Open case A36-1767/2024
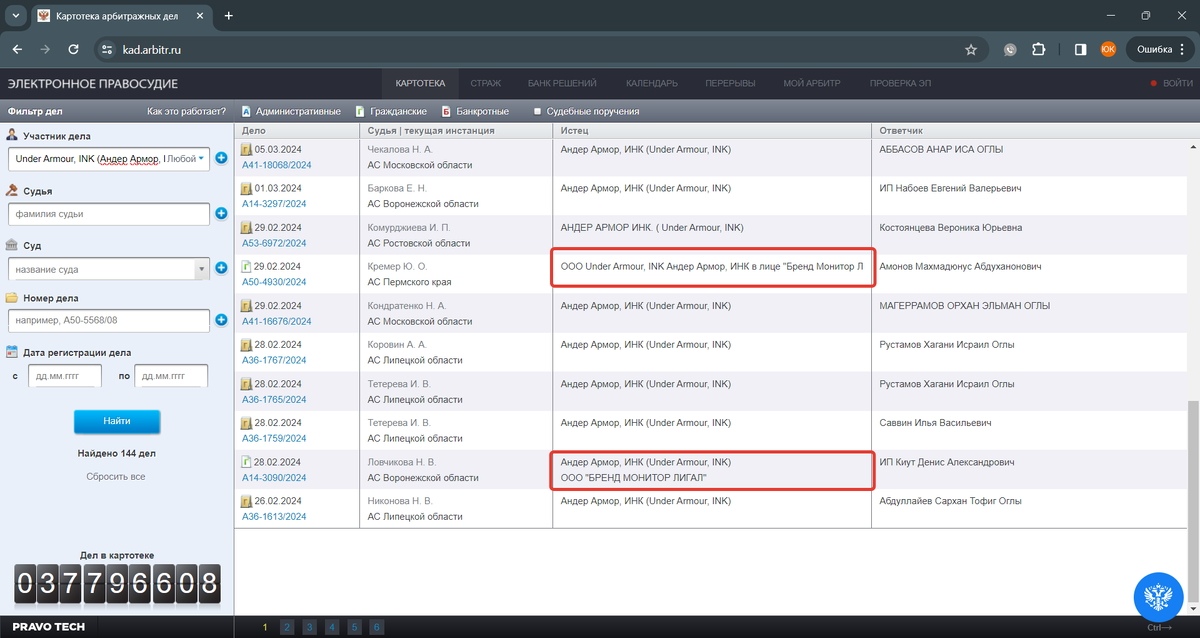This screenshot has width=1200, height=638. coord(274,360)
